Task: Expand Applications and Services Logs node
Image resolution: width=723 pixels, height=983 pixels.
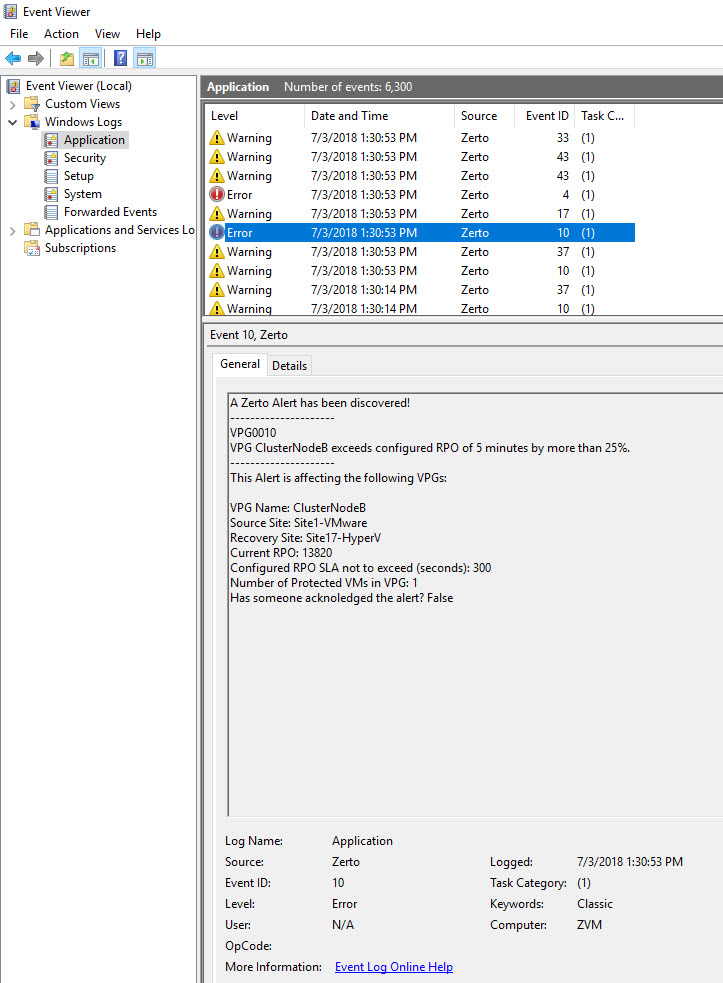Action: (x=13, y=231)
